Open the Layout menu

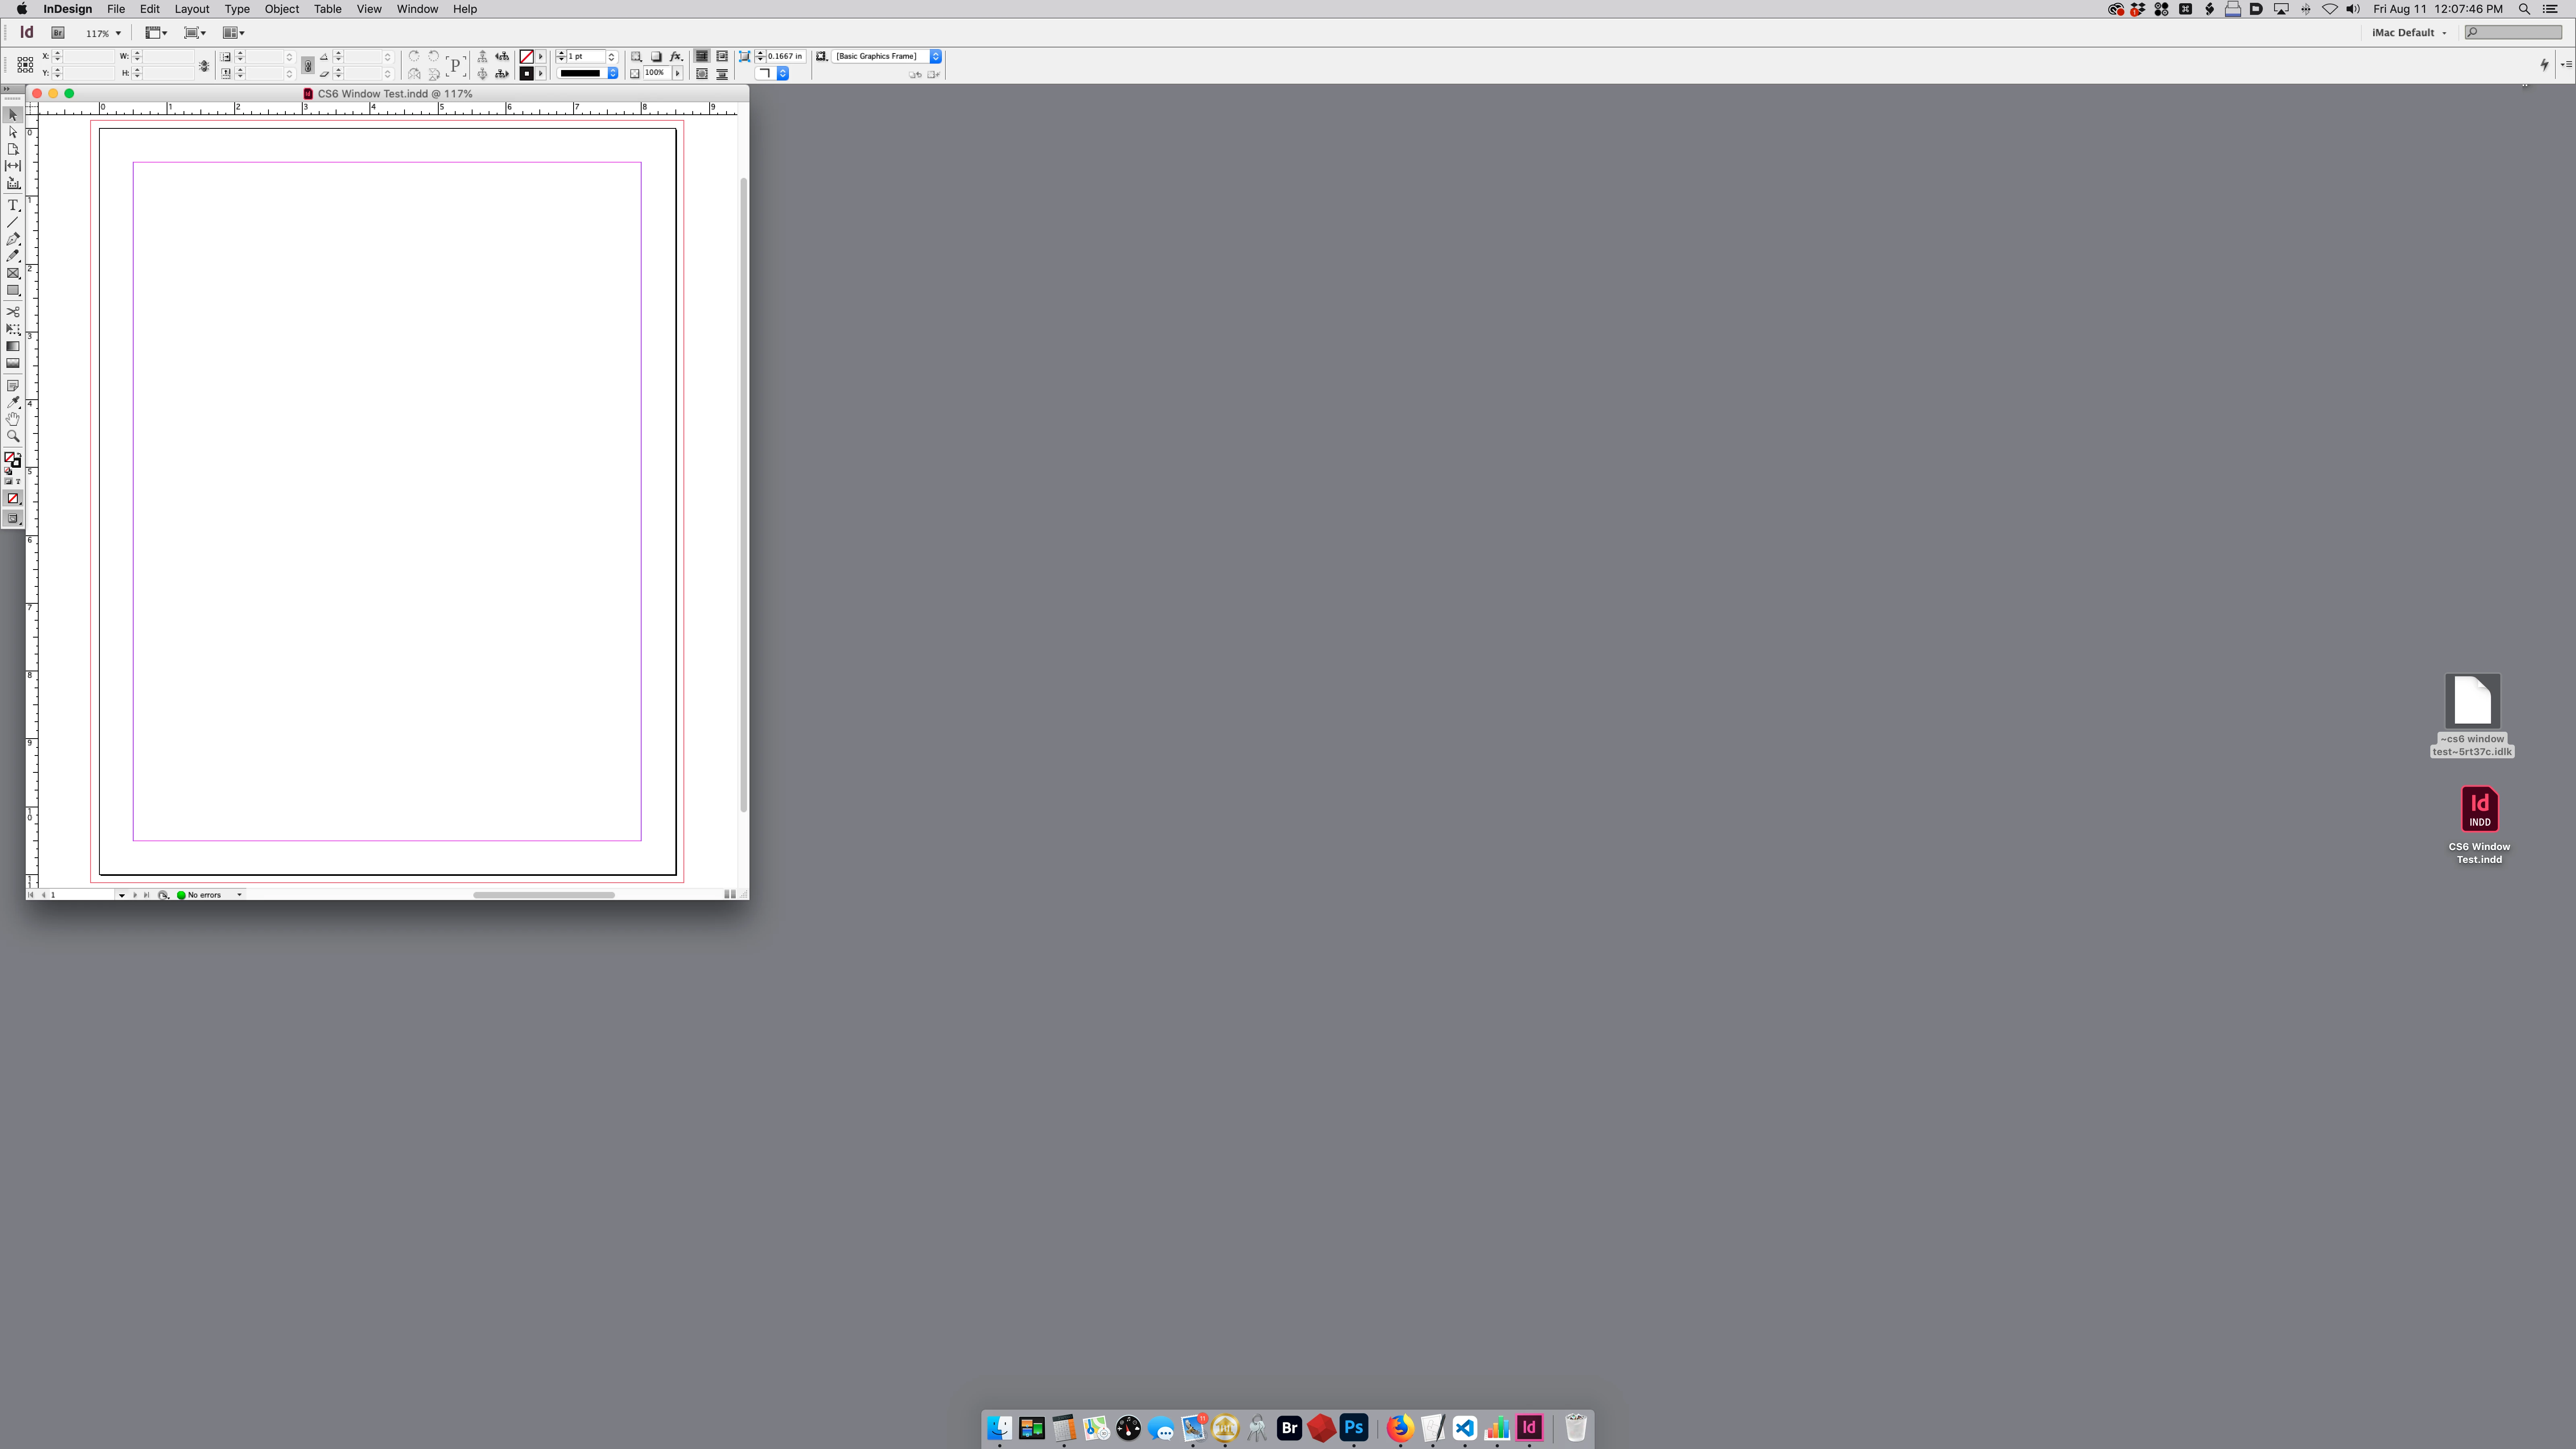click(191, 9)
